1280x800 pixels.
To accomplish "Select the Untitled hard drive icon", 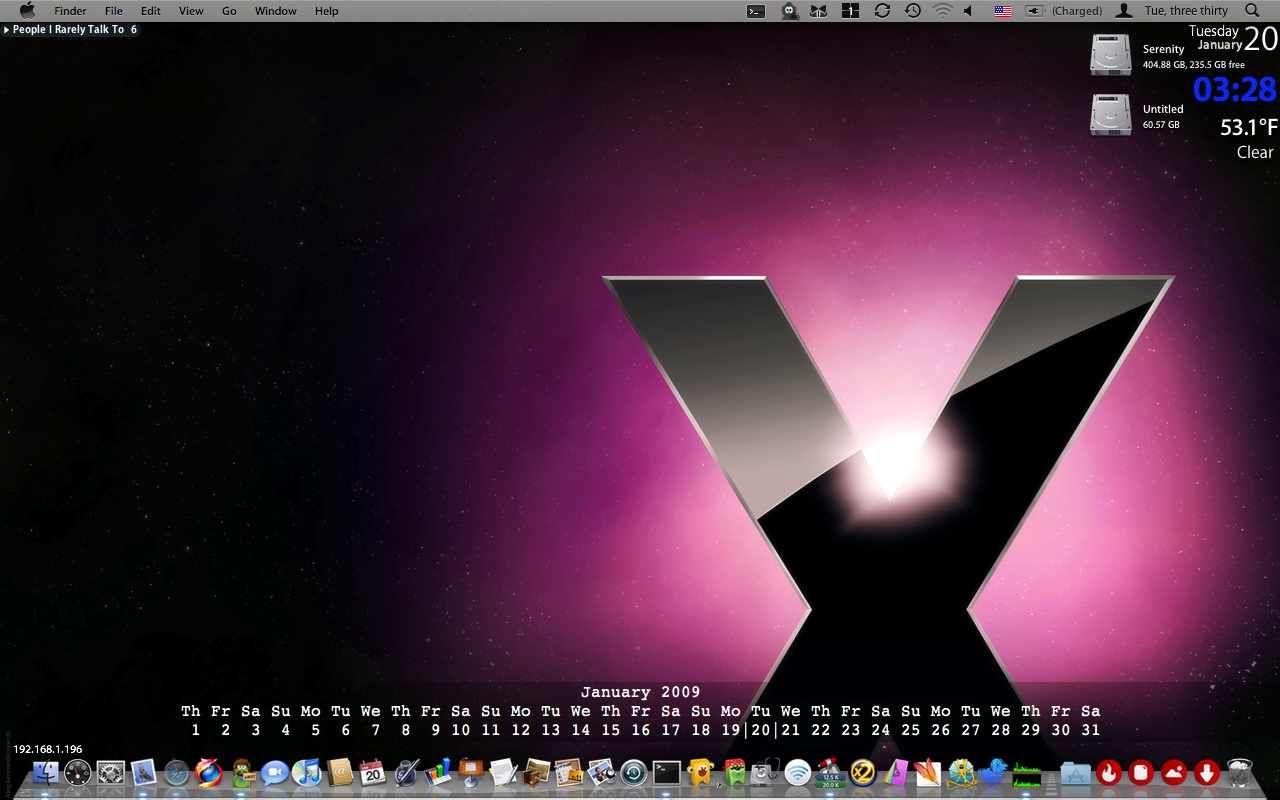I will pos(1111,114).
